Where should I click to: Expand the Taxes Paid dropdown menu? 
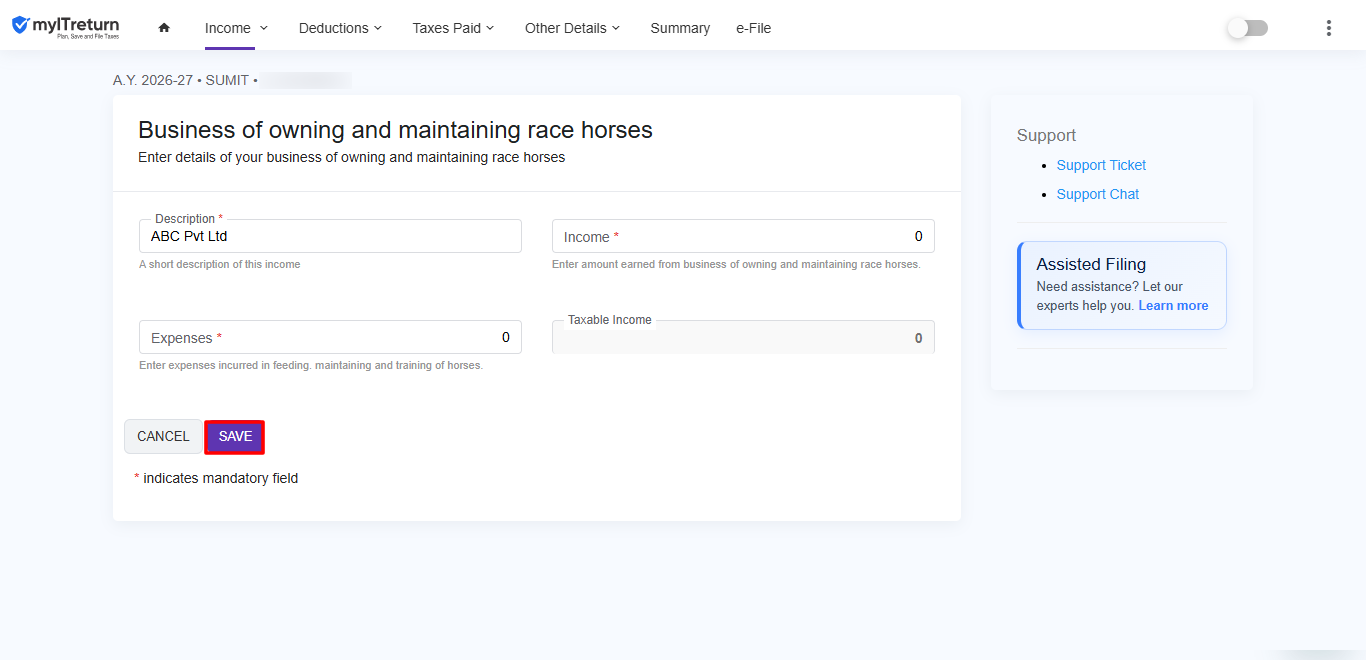tap(453, 28)
